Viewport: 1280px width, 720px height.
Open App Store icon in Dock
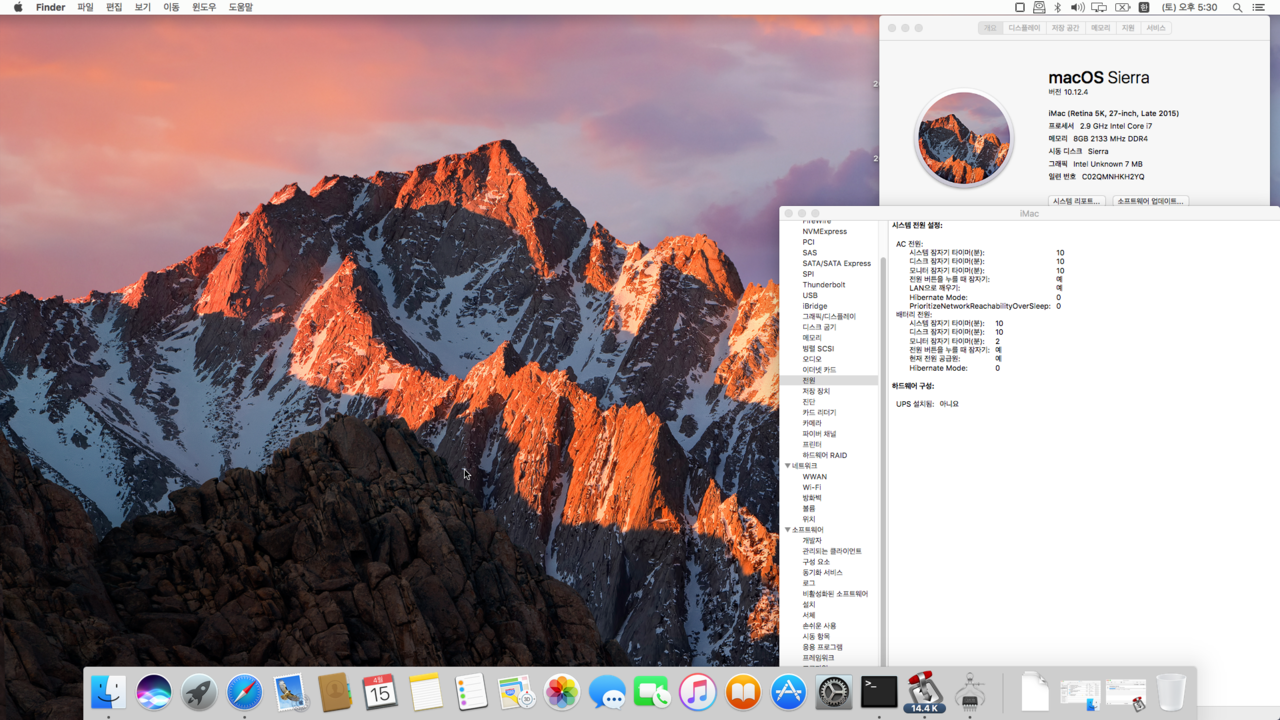[788, 692]
